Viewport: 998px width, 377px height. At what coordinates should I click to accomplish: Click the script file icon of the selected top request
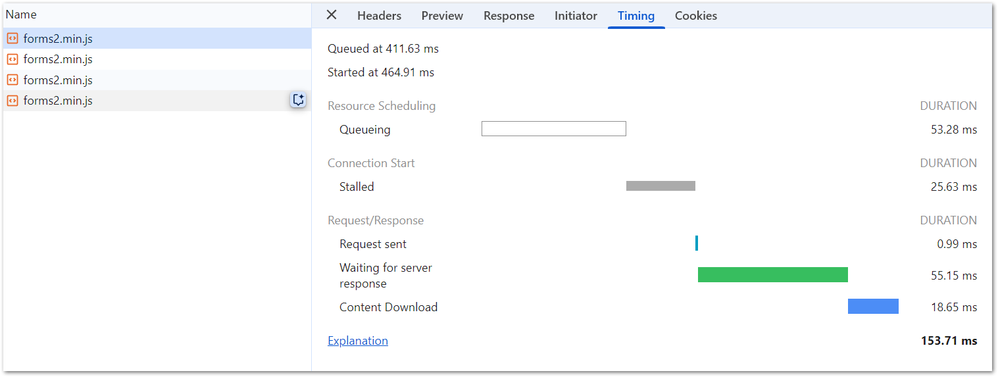[11, 38]
